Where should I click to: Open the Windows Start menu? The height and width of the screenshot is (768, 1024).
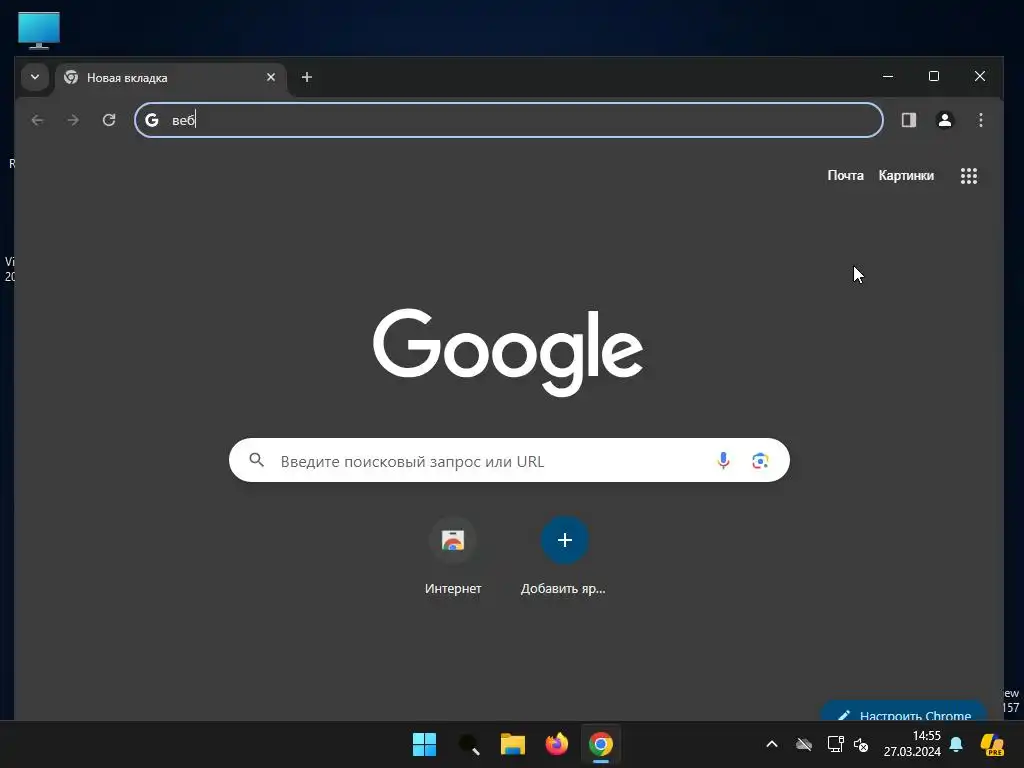point(424,744)
